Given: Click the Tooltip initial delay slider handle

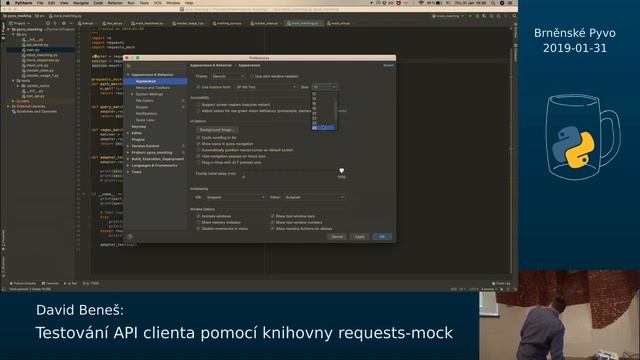Looking at the screenshot, I should tap(342, 171).
